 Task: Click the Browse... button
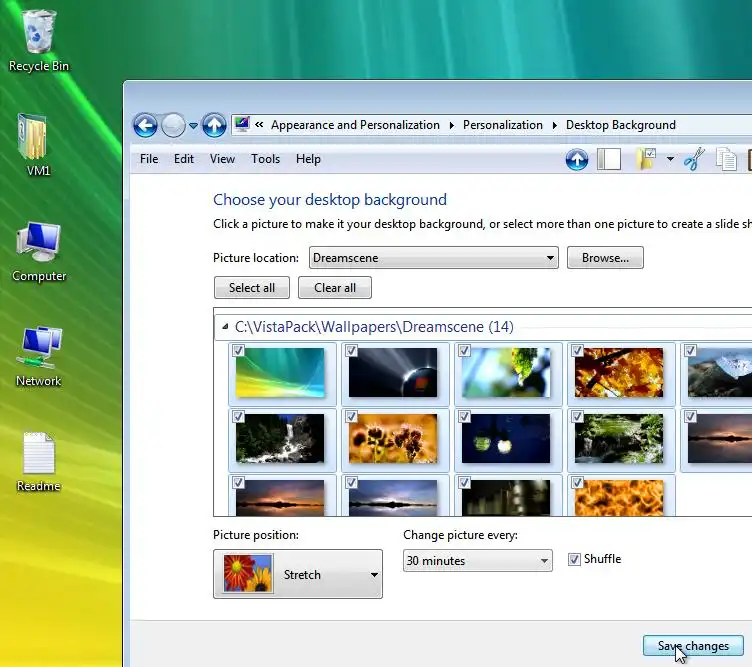click(x=605, y=257)
